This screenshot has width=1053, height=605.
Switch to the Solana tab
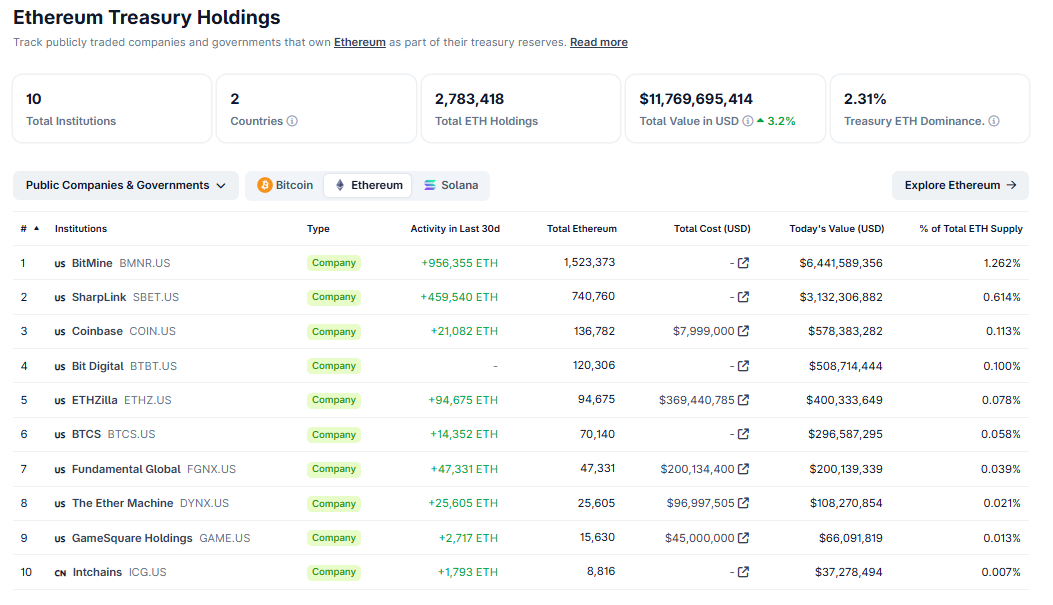[451, 185]
